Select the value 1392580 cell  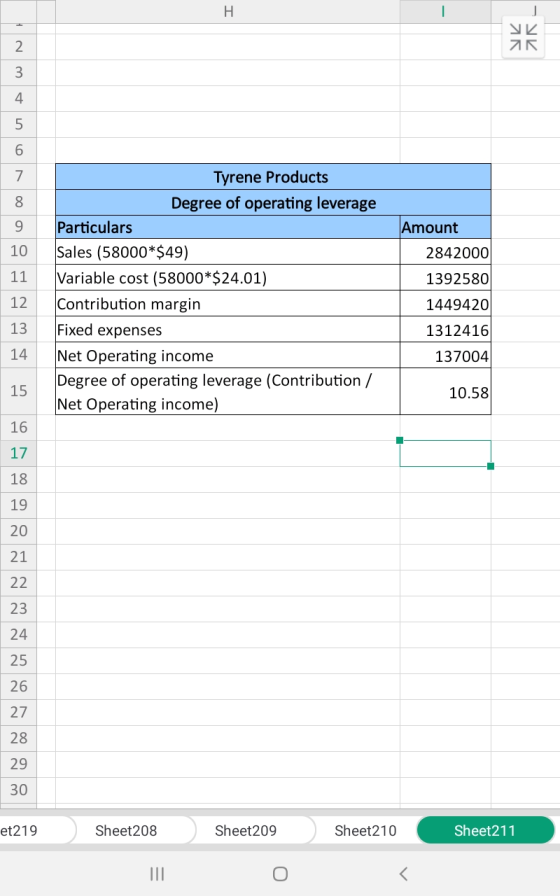[445, 278]
